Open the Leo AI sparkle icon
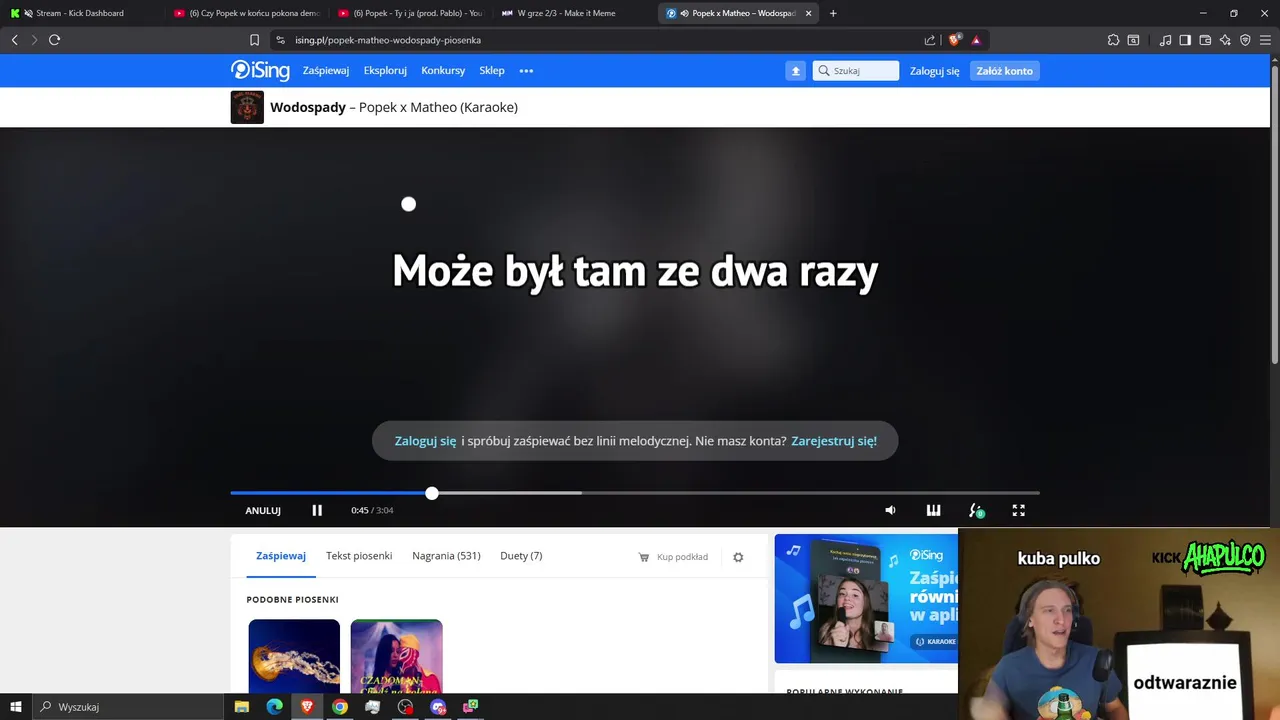This screenshot has width=1280, height=720. pos(1225,40)
